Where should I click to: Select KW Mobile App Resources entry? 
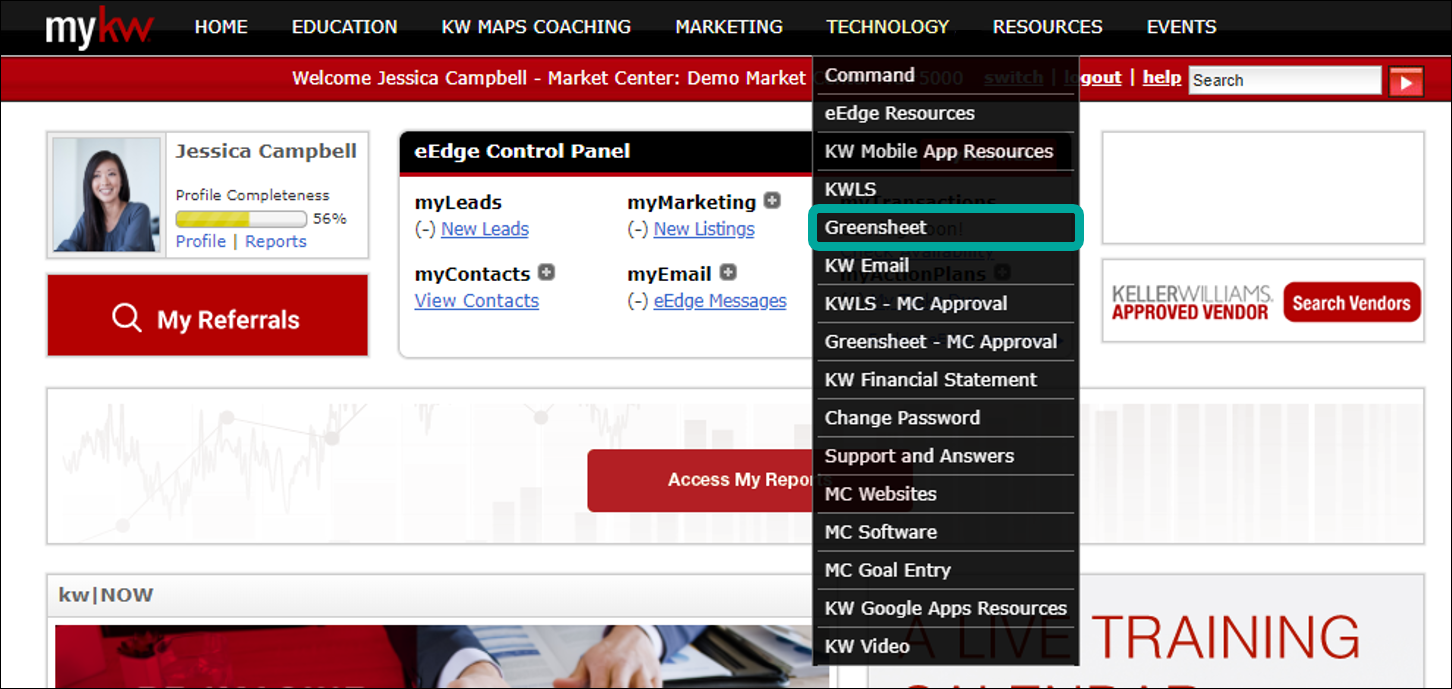pos(946,151)
